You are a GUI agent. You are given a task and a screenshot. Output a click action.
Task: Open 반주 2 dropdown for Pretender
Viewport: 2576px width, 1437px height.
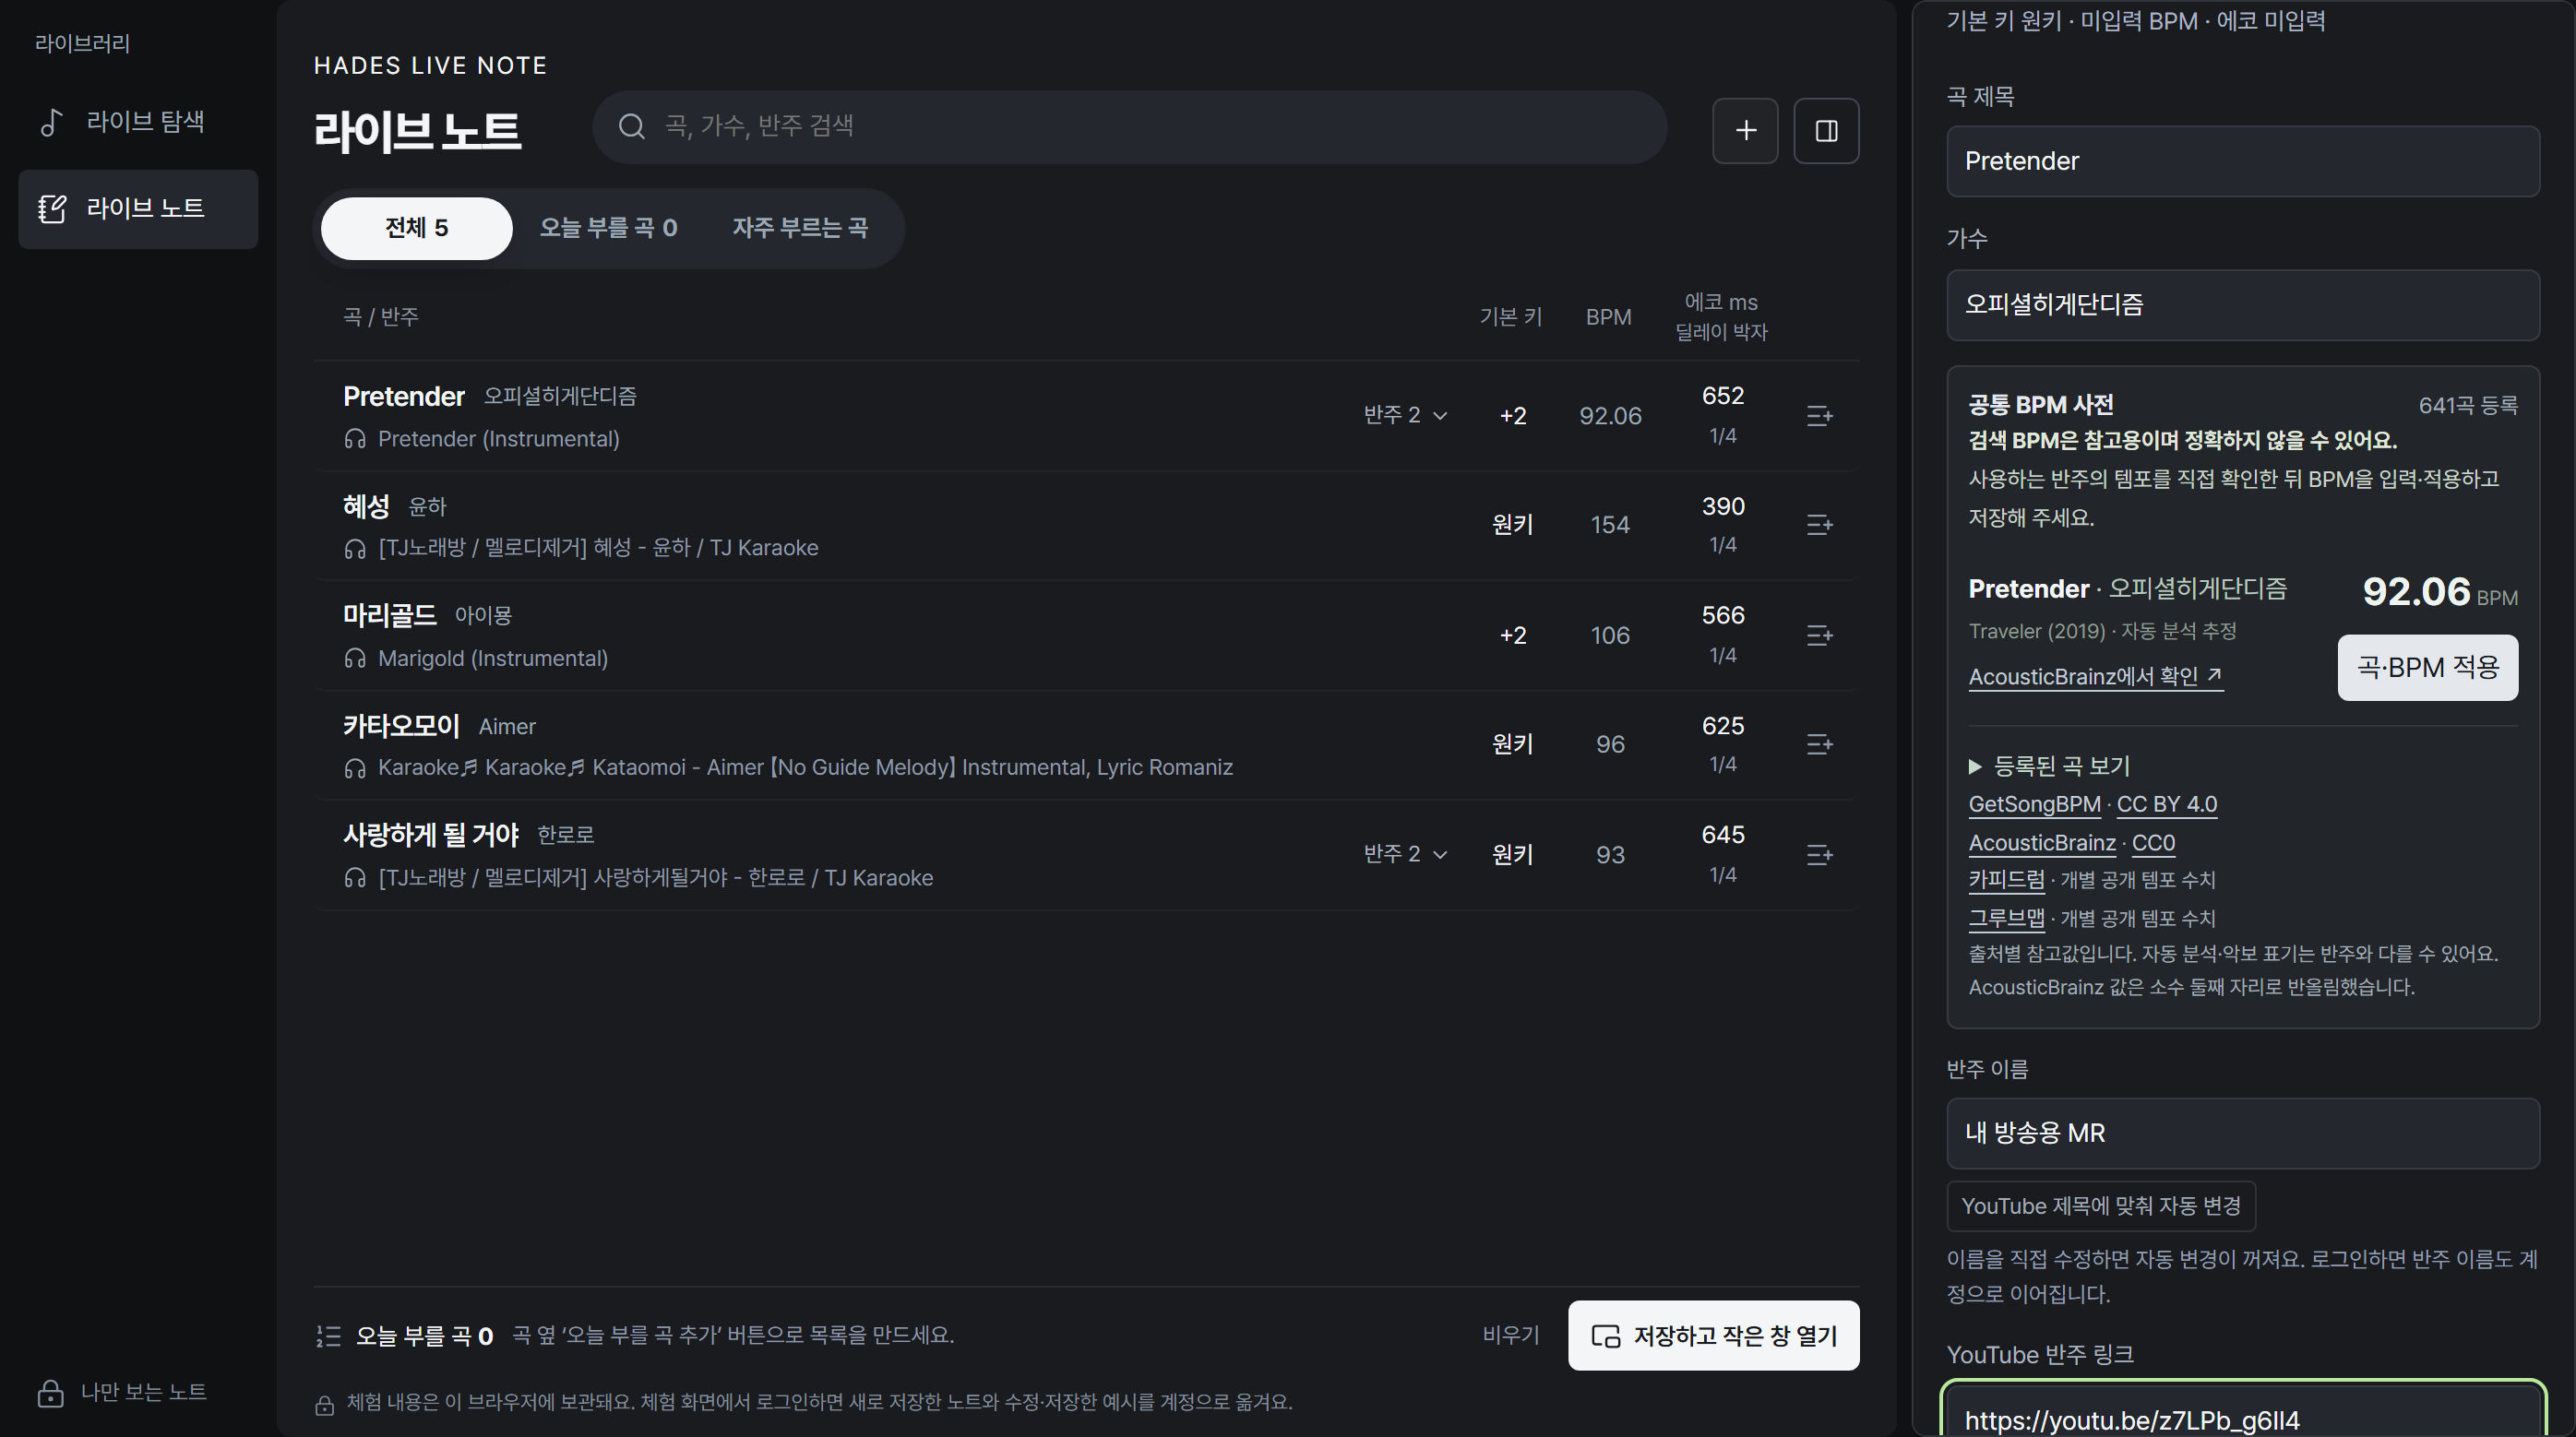coord(1405,414)
